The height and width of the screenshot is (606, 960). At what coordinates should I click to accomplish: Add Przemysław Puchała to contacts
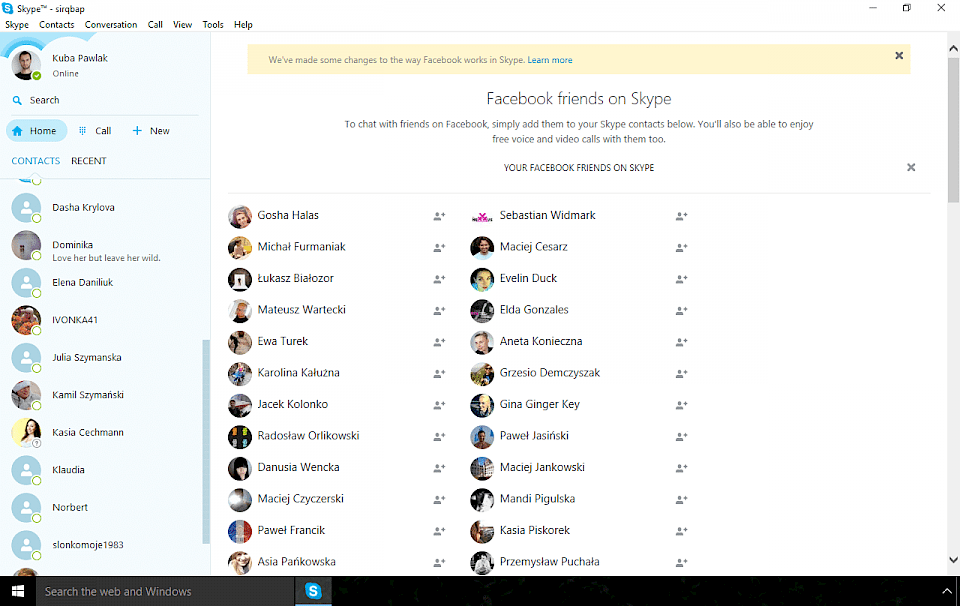coord(681,563)
